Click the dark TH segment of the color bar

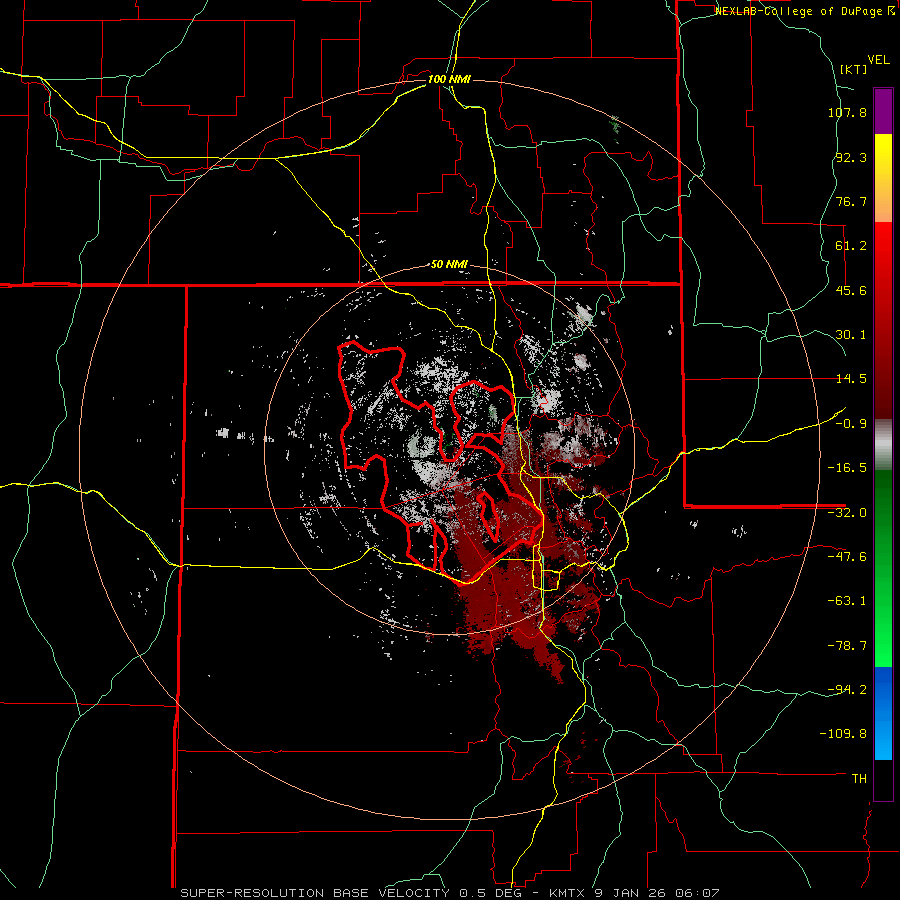click(x=883, y=780)
